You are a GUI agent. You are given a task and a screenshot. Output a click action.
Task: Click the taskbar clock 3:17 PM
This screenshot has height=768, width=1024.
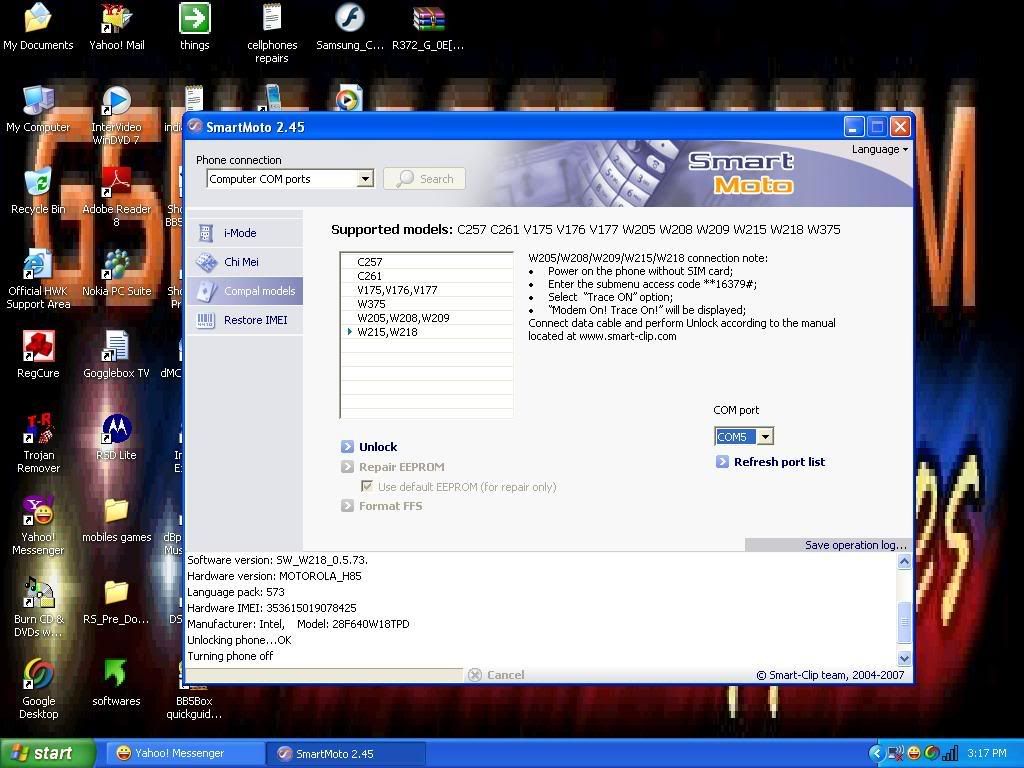987,754
